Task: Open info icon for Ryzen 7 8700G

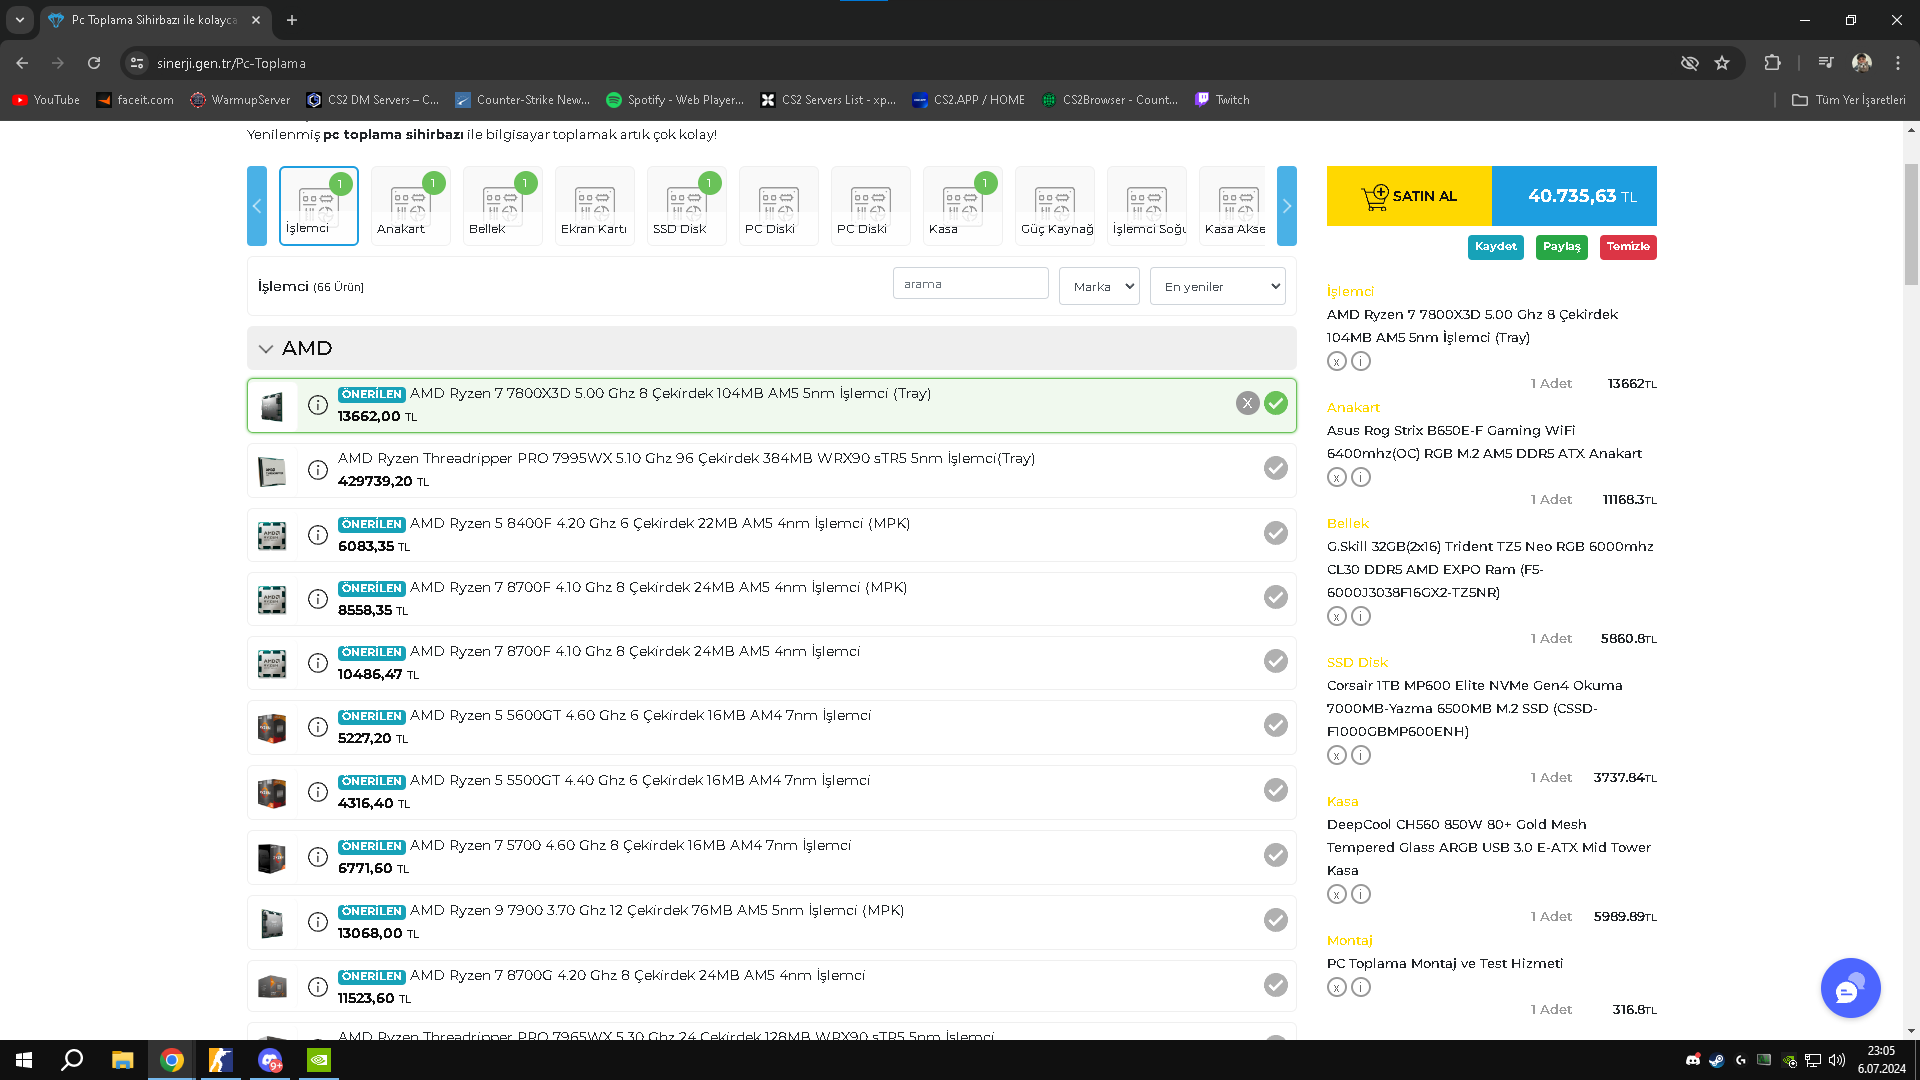Action: [317, 987]
